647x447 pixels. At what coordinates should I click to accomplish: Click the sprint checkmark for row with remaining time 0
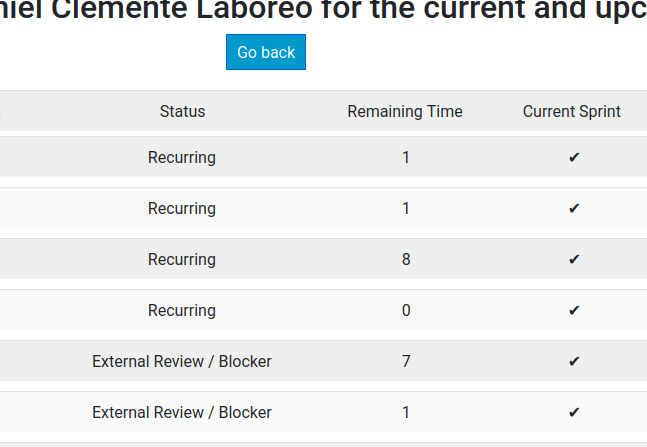(574, 310)
